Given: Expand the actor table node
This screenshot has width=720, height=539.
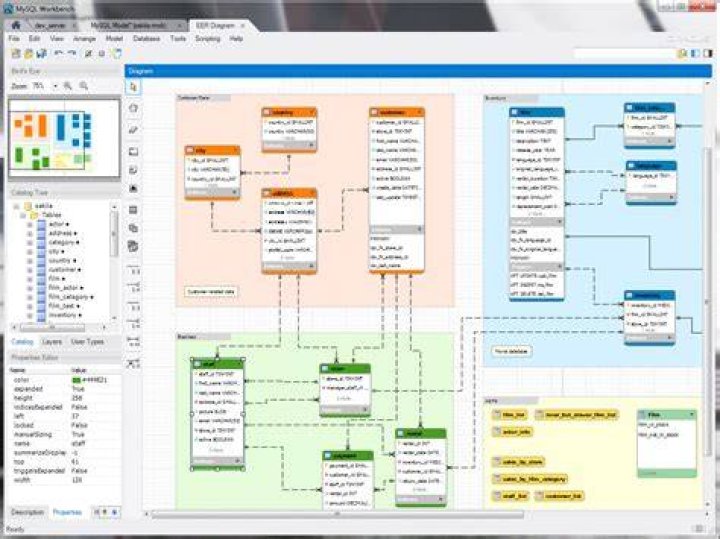Looking at the screenshot, I should click(30, 224).
